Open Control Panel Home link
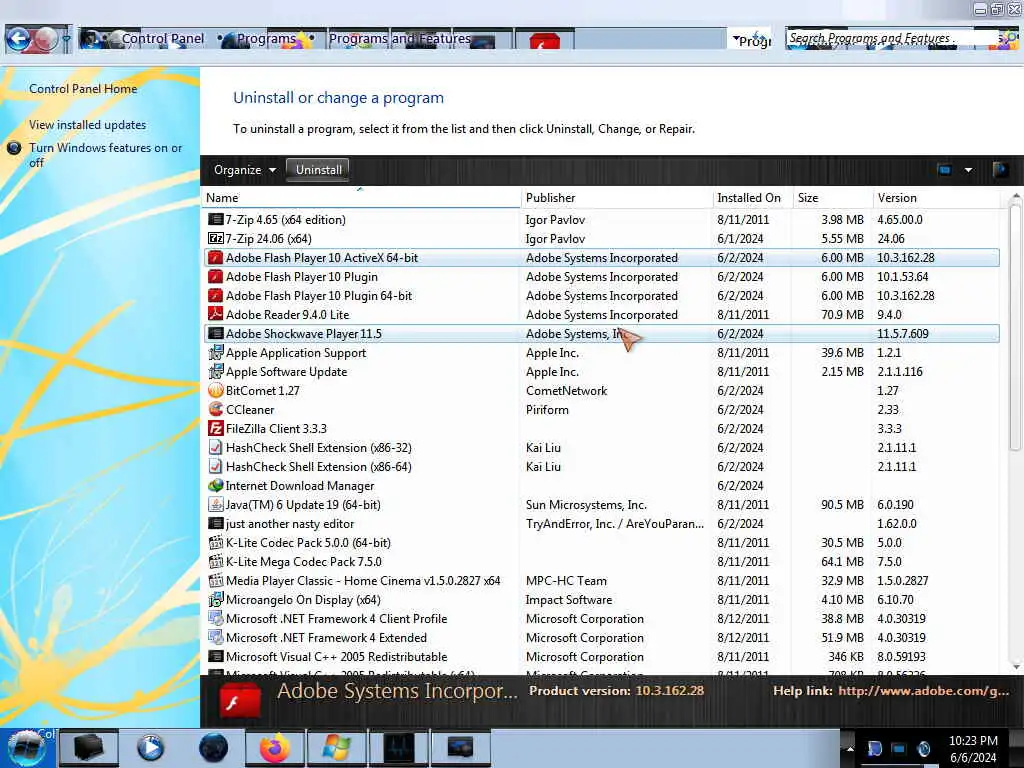The width and height of the screenshot is (1024, 768). pos(83,89)
